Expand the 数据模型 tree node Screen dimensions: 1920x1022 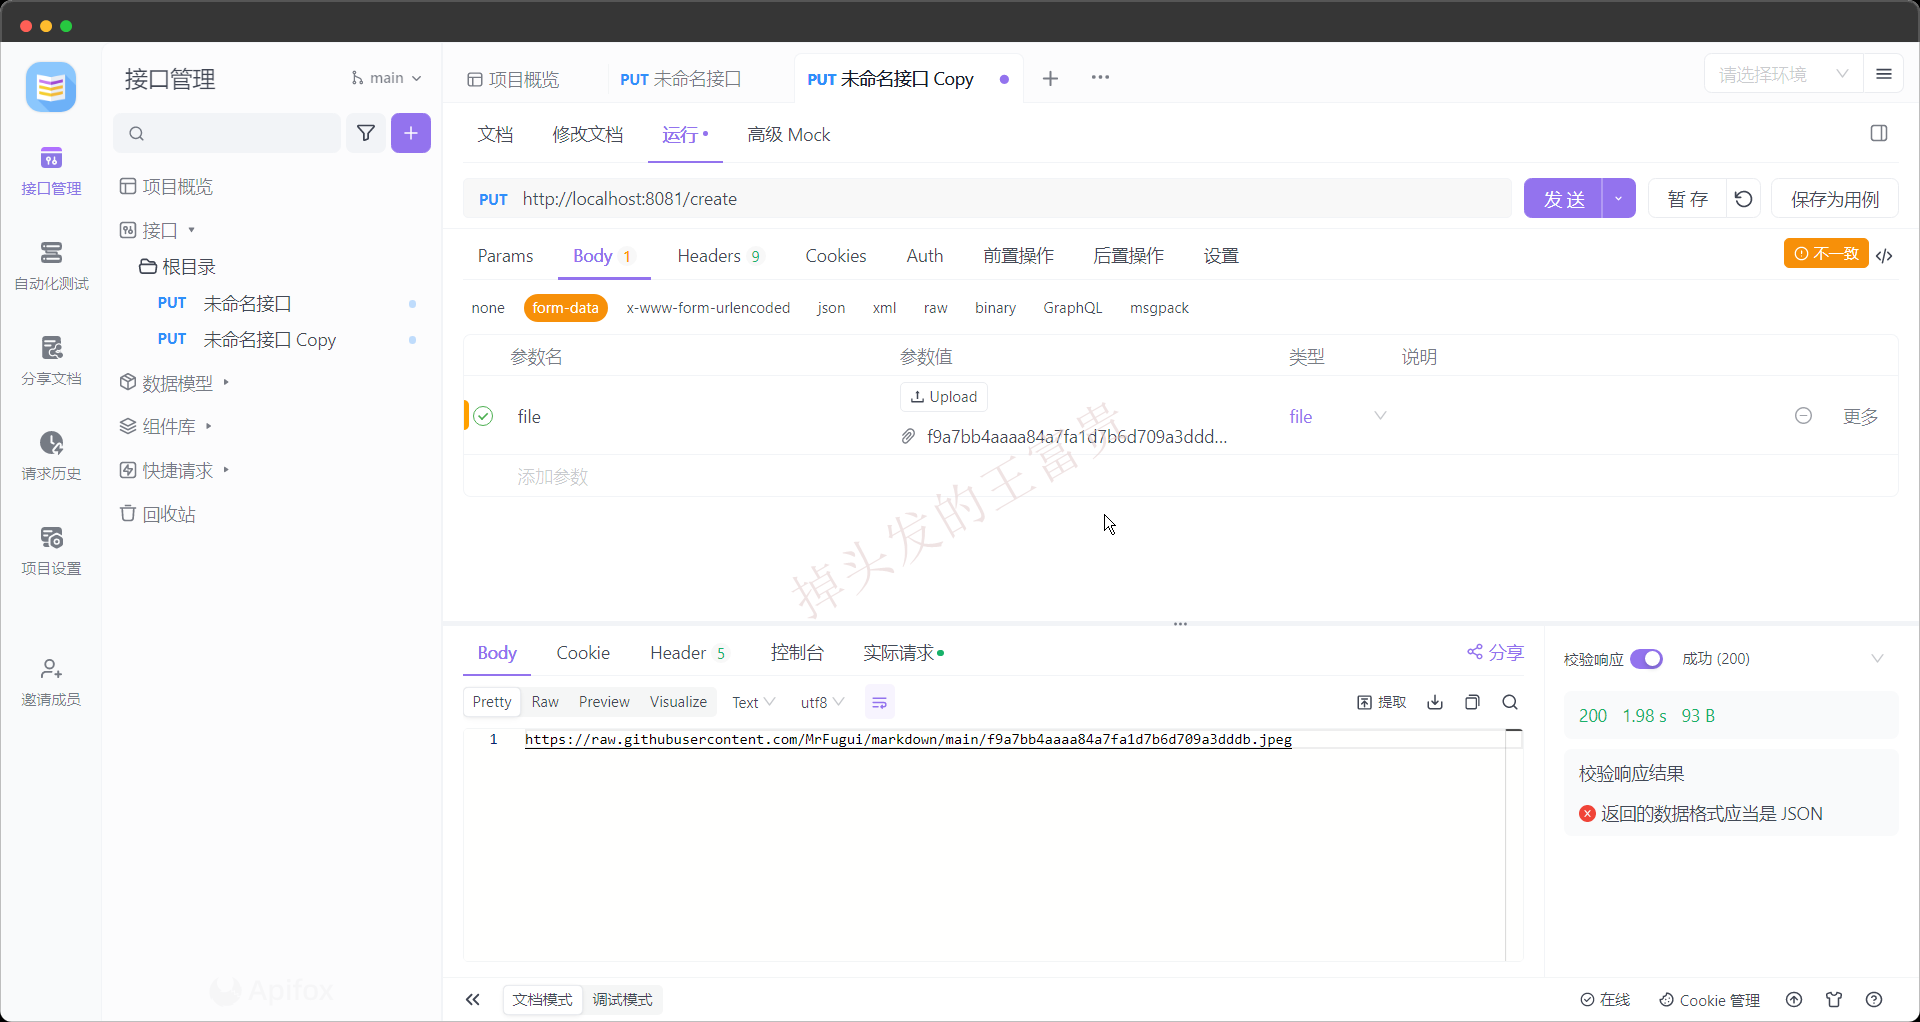point(226,383)
